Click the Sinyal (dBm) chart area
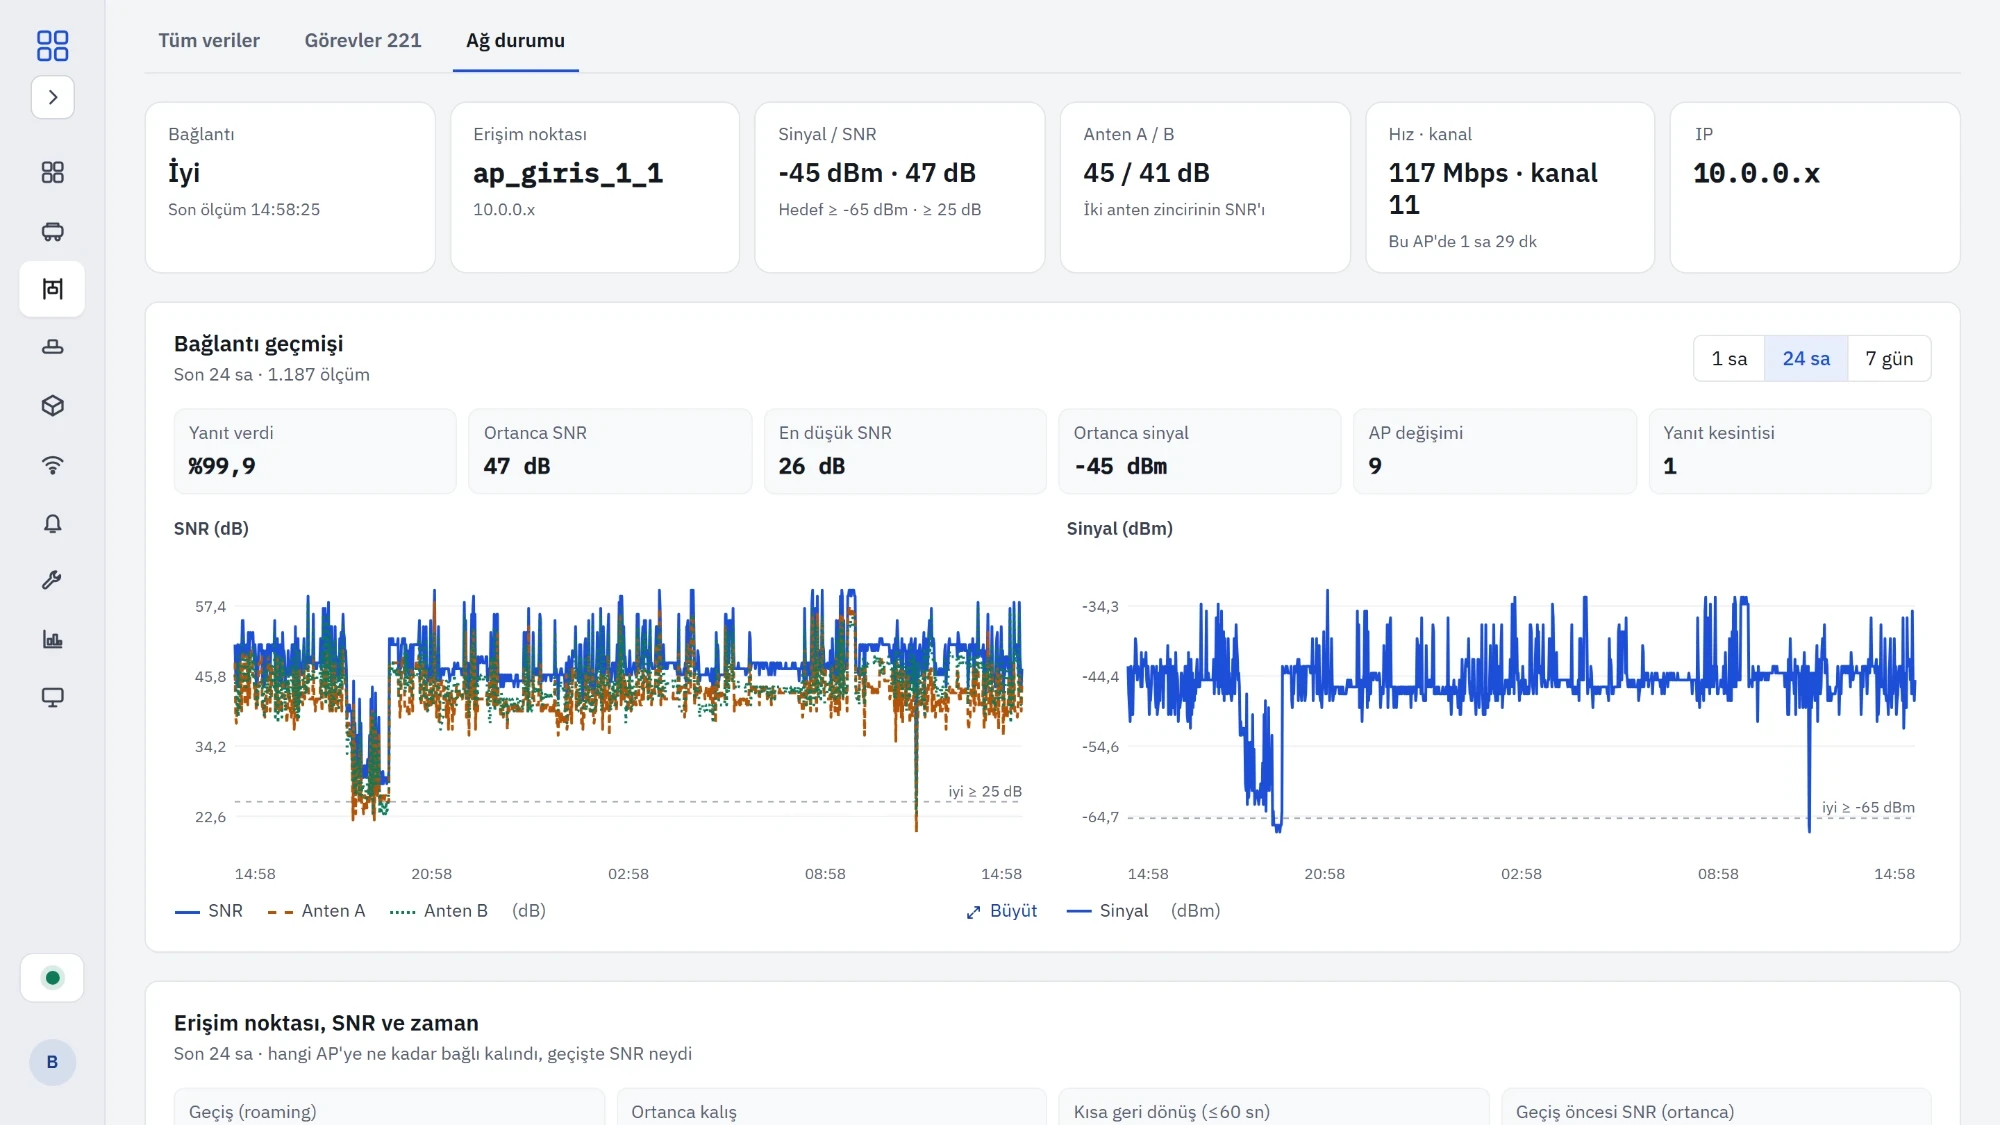This screenshot has width=2000, height=1125. 1520,710
